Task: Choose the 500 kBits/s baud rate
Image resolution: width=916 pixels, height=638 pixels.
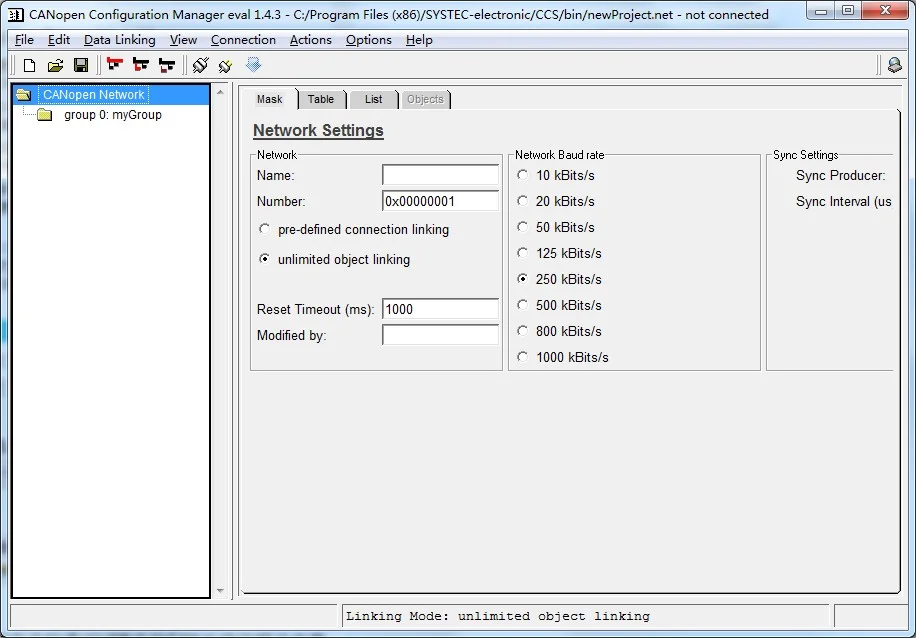Action: (522, 305)
